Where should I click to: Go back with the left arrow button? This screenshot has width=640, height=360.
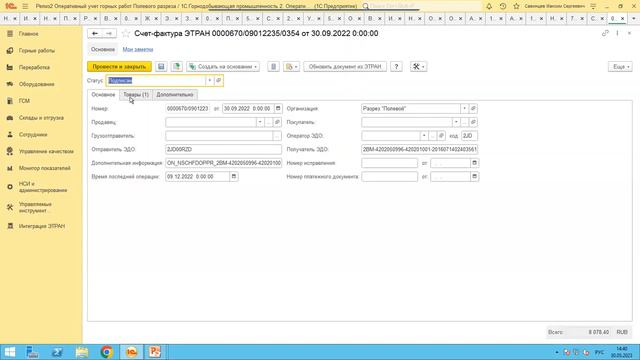(95, 33)
